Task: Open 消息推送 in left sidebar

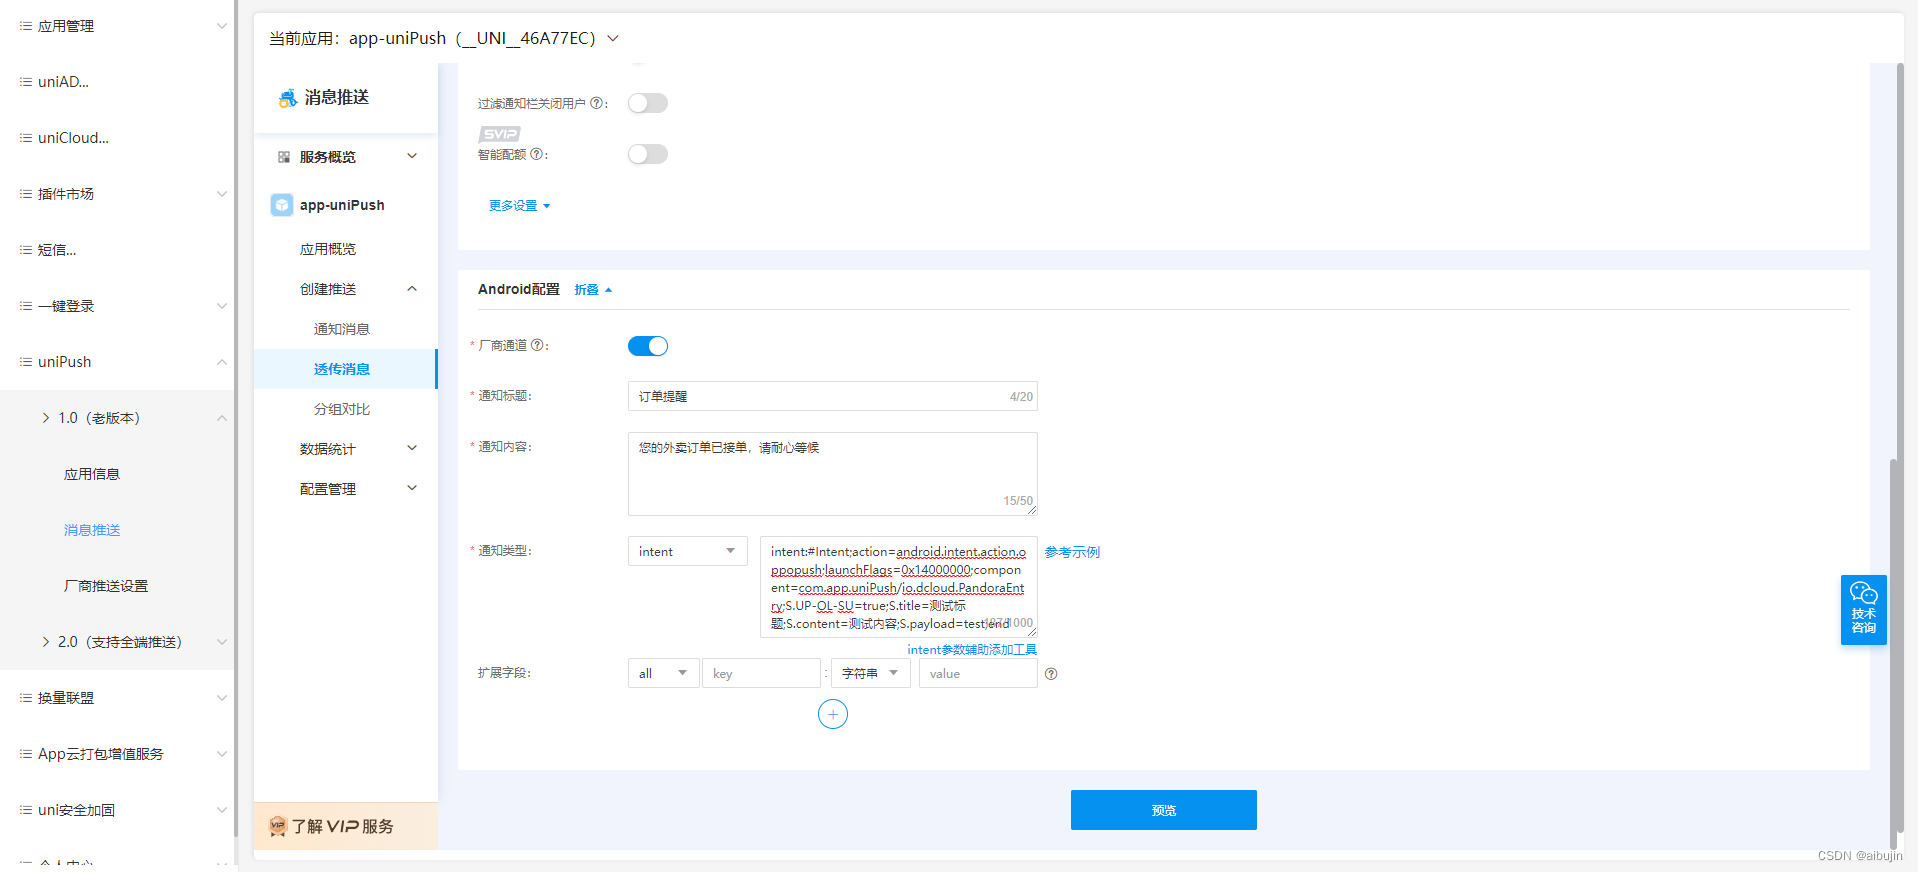Action: point(92,530)
